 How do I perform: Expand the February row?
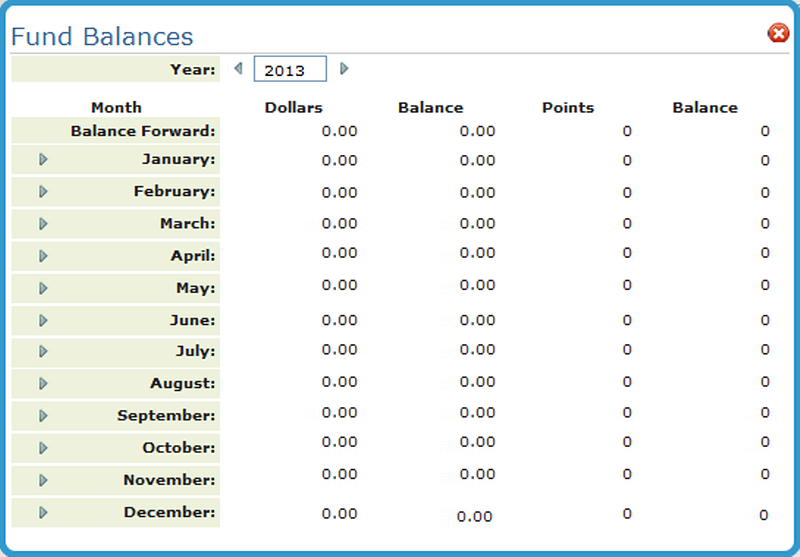(43, 191)
